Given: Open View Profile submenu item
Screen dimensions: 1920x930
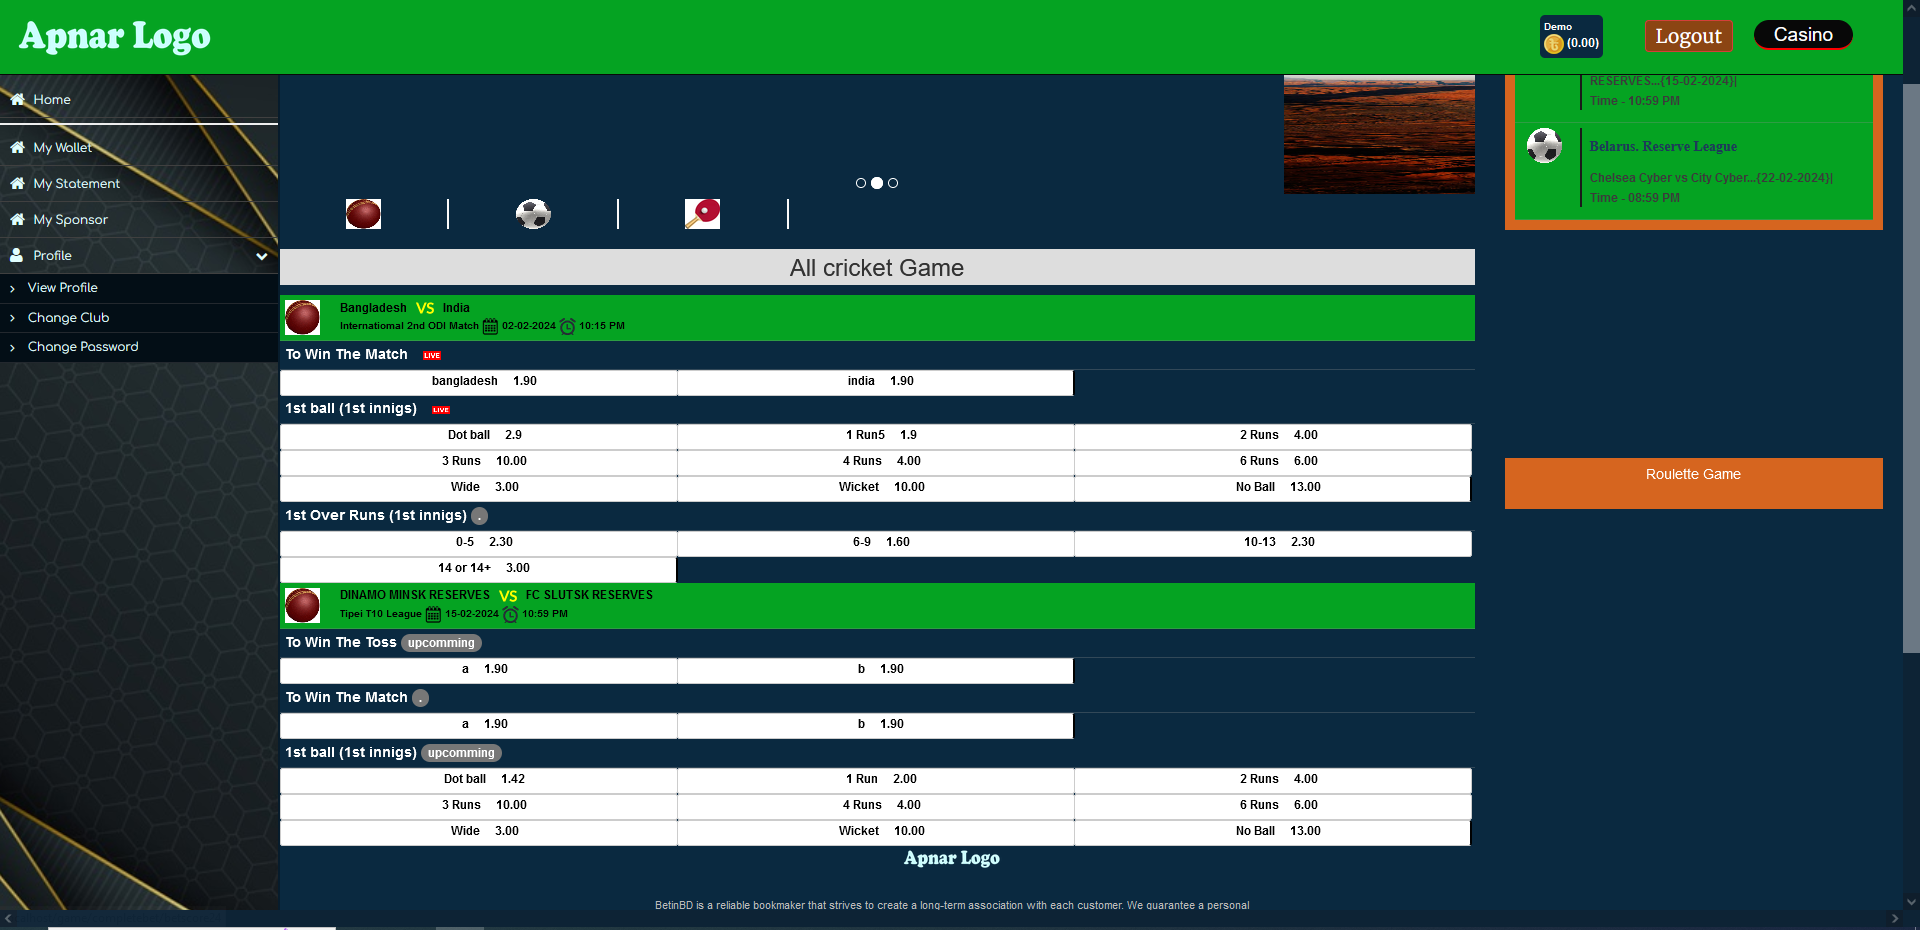Looking at the screenshot, I should 62,288.
